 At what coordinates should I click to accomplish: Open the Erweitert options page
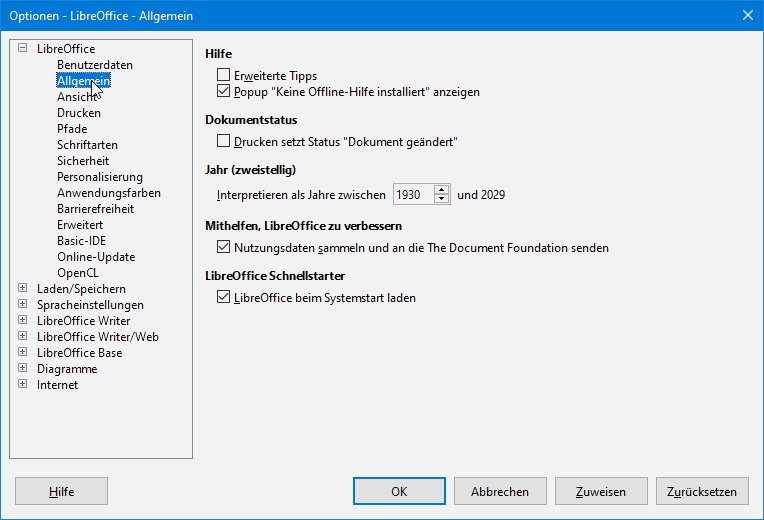pos(80,225)
